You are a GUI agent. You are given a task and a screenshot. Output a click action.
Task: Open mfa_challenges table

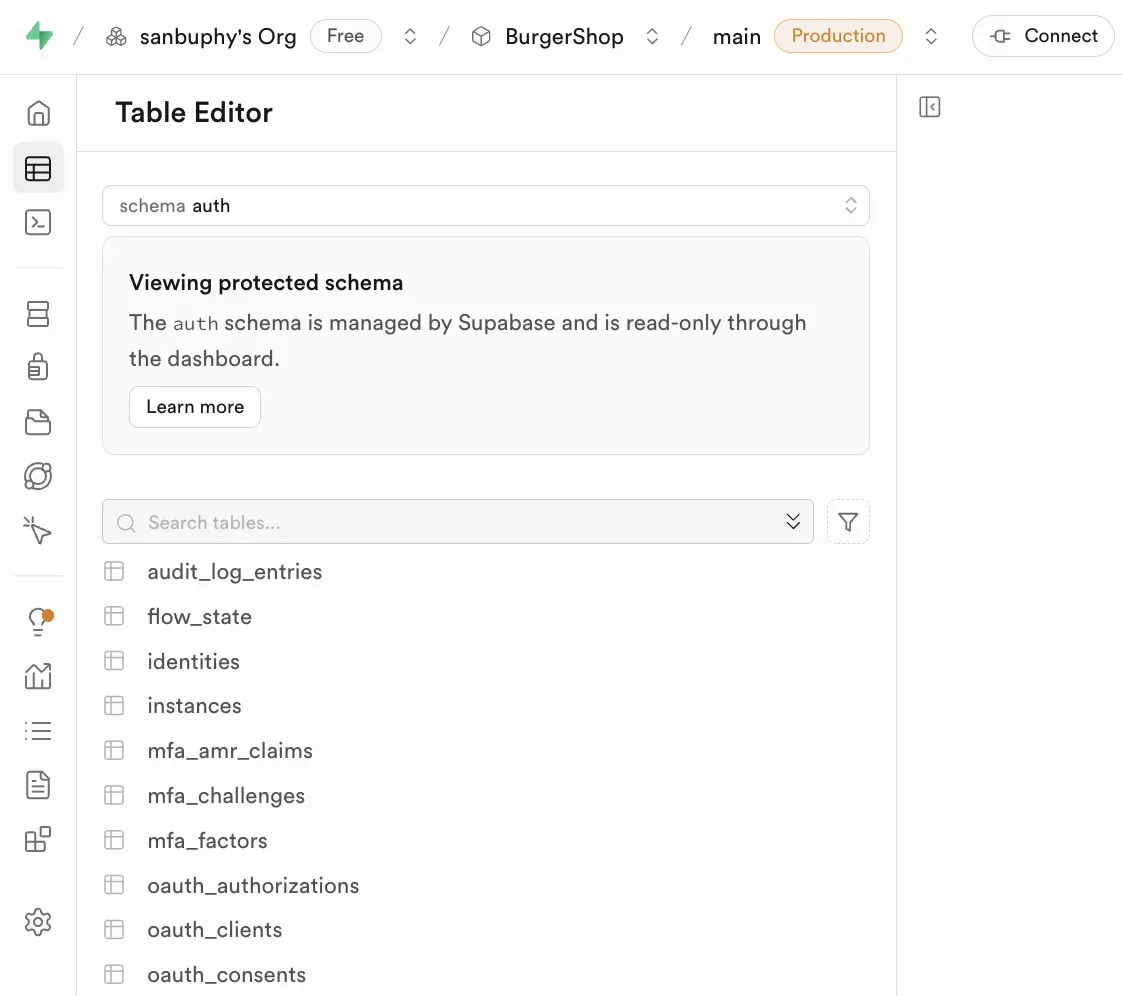point(226,796)
